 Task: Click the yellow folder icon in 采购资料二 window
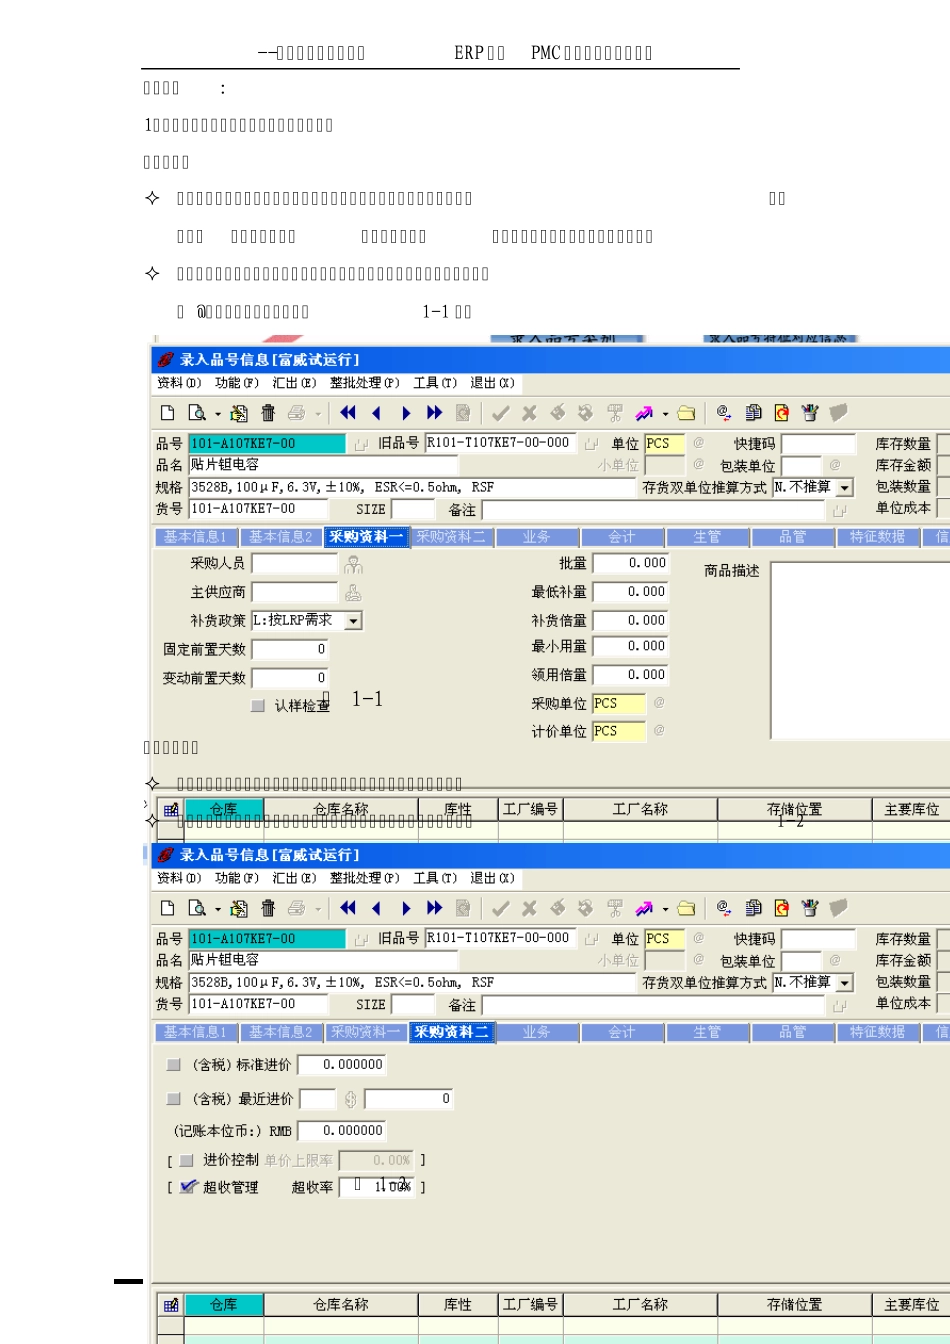686,908
